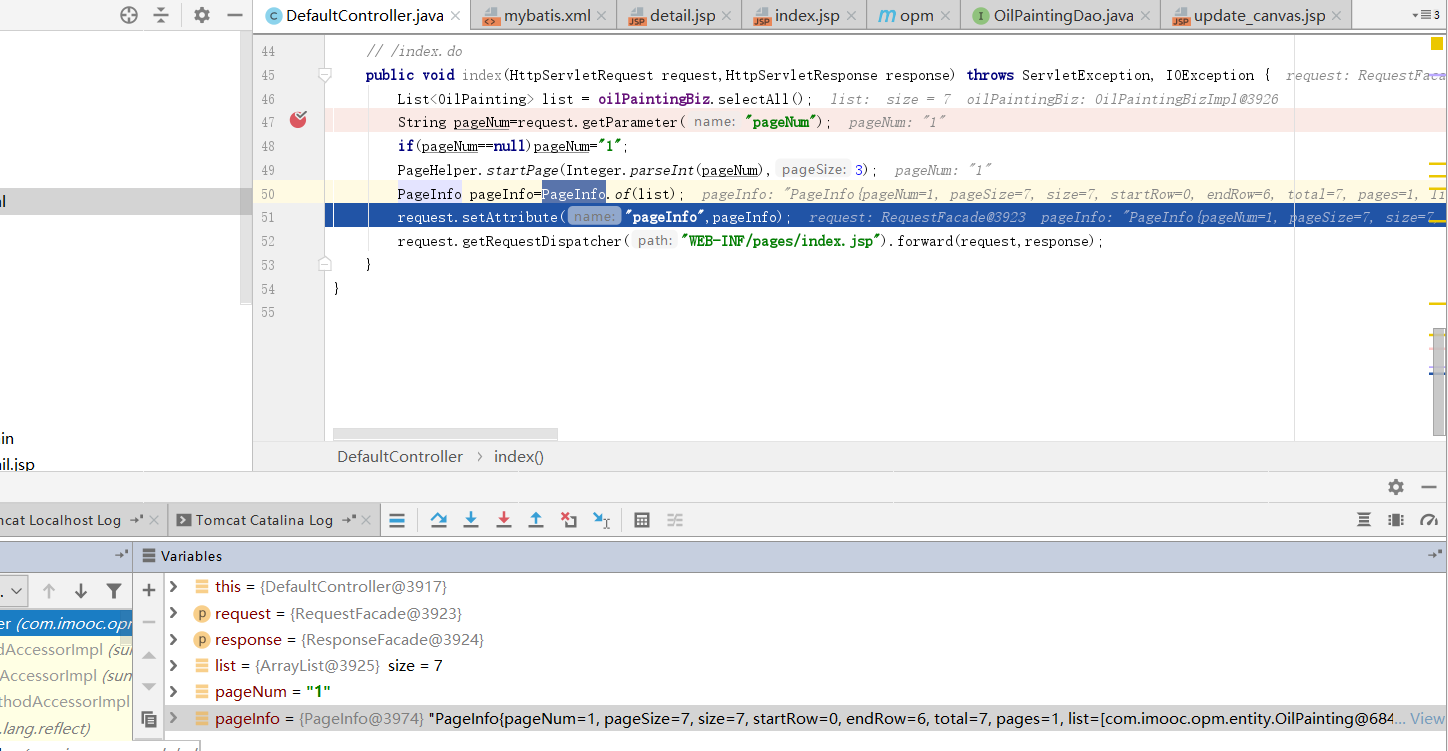
Task: Click the speedometer overhead icon
Action: coord(1429,520)
